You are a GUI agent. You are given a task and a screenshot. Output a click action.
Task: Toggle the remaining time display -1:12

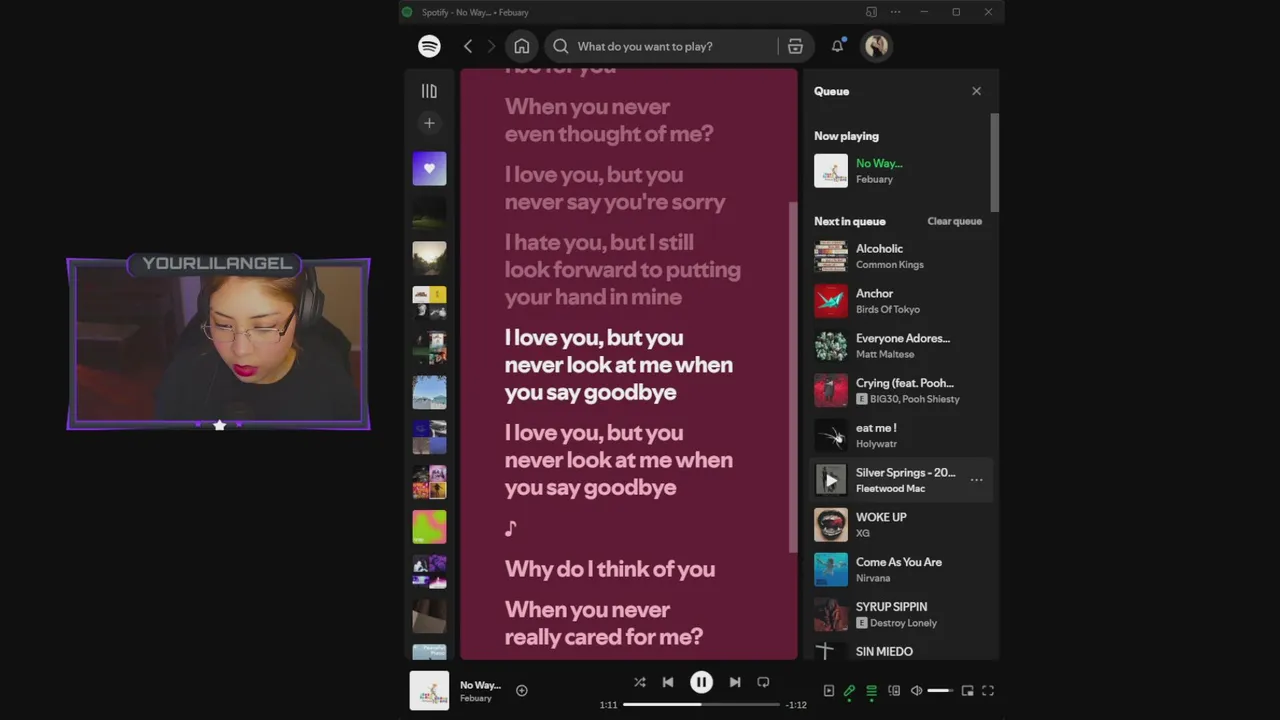tap(796, 705)
